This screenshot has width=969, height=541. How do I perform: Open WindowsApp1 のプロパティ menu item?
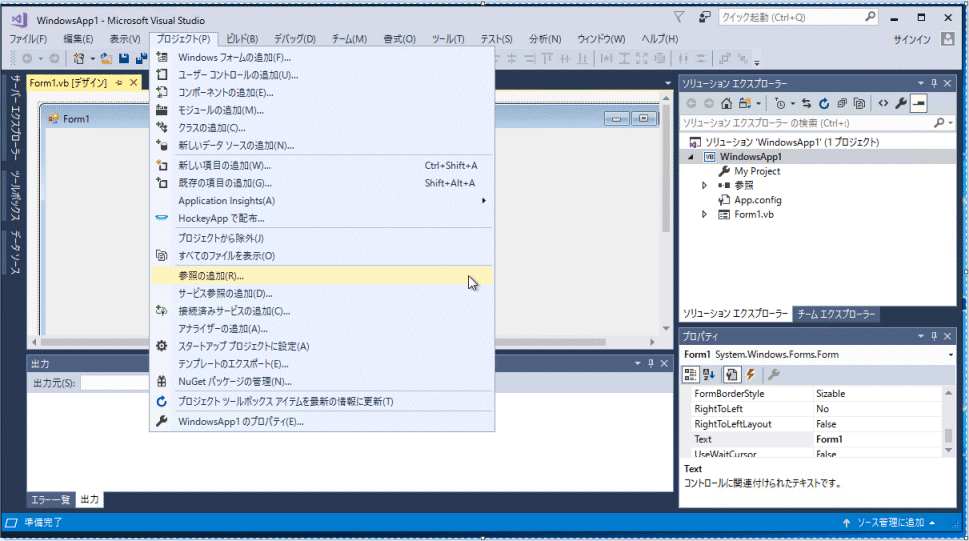pos(321,422)
